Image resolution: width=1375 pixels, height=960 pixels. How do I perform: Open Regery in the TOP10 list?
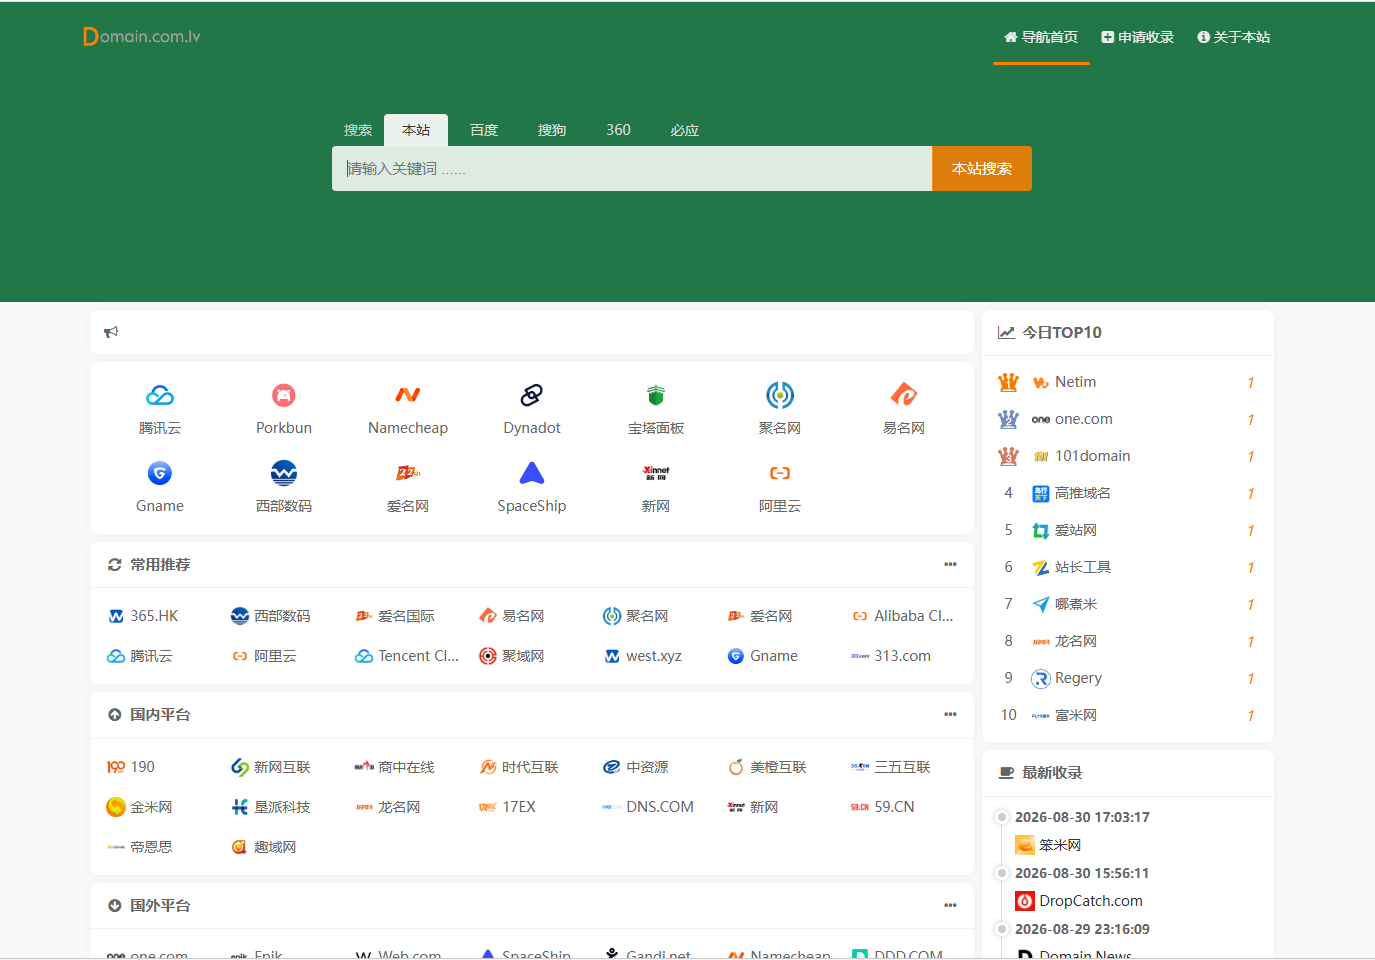pos(1067,678)
